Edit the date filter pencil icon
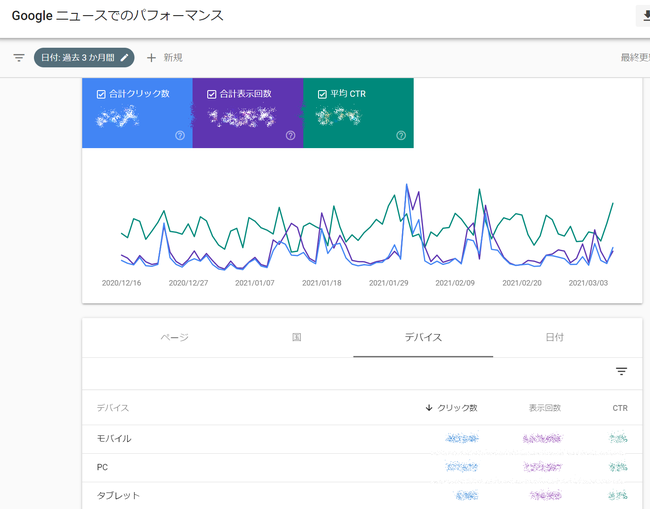Screen dimensions: 650x509 pos(124,58)
